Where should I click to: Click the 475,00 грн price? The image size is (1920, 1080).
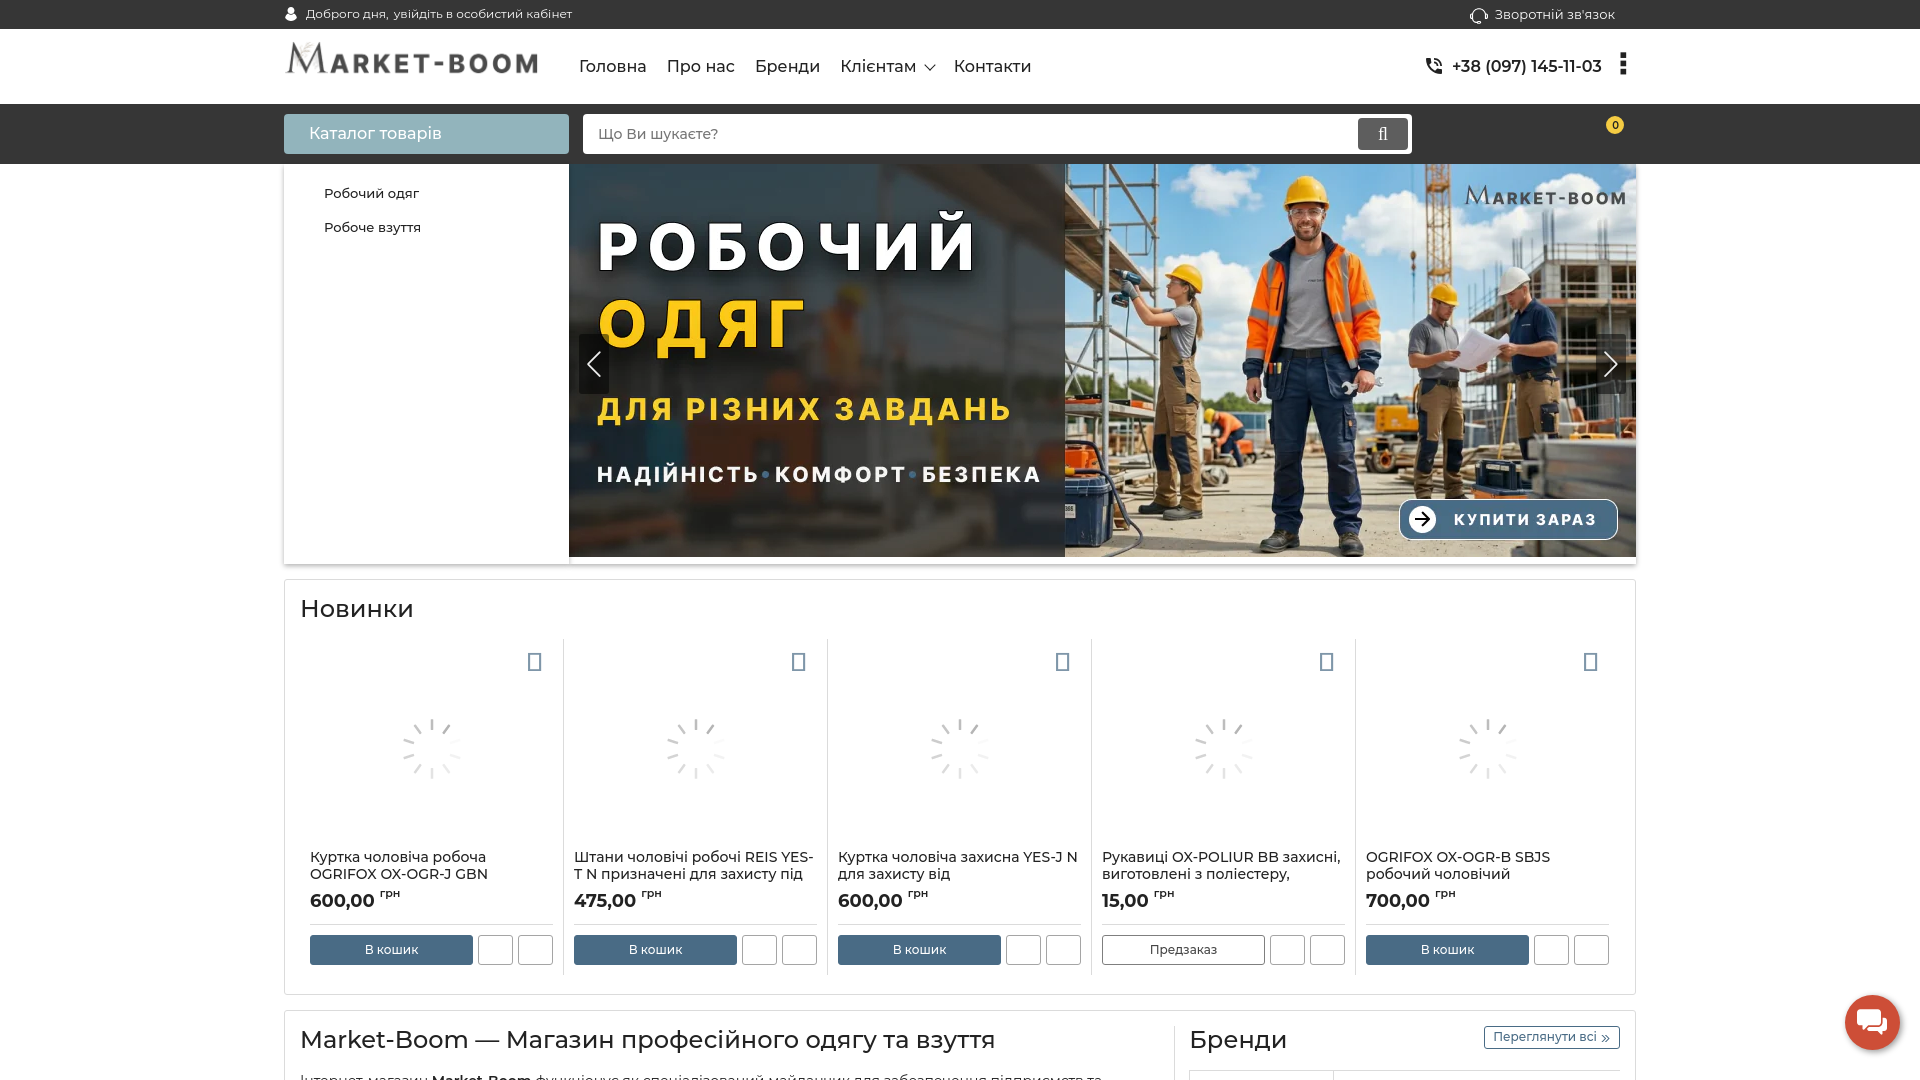[x=618, y=899]
